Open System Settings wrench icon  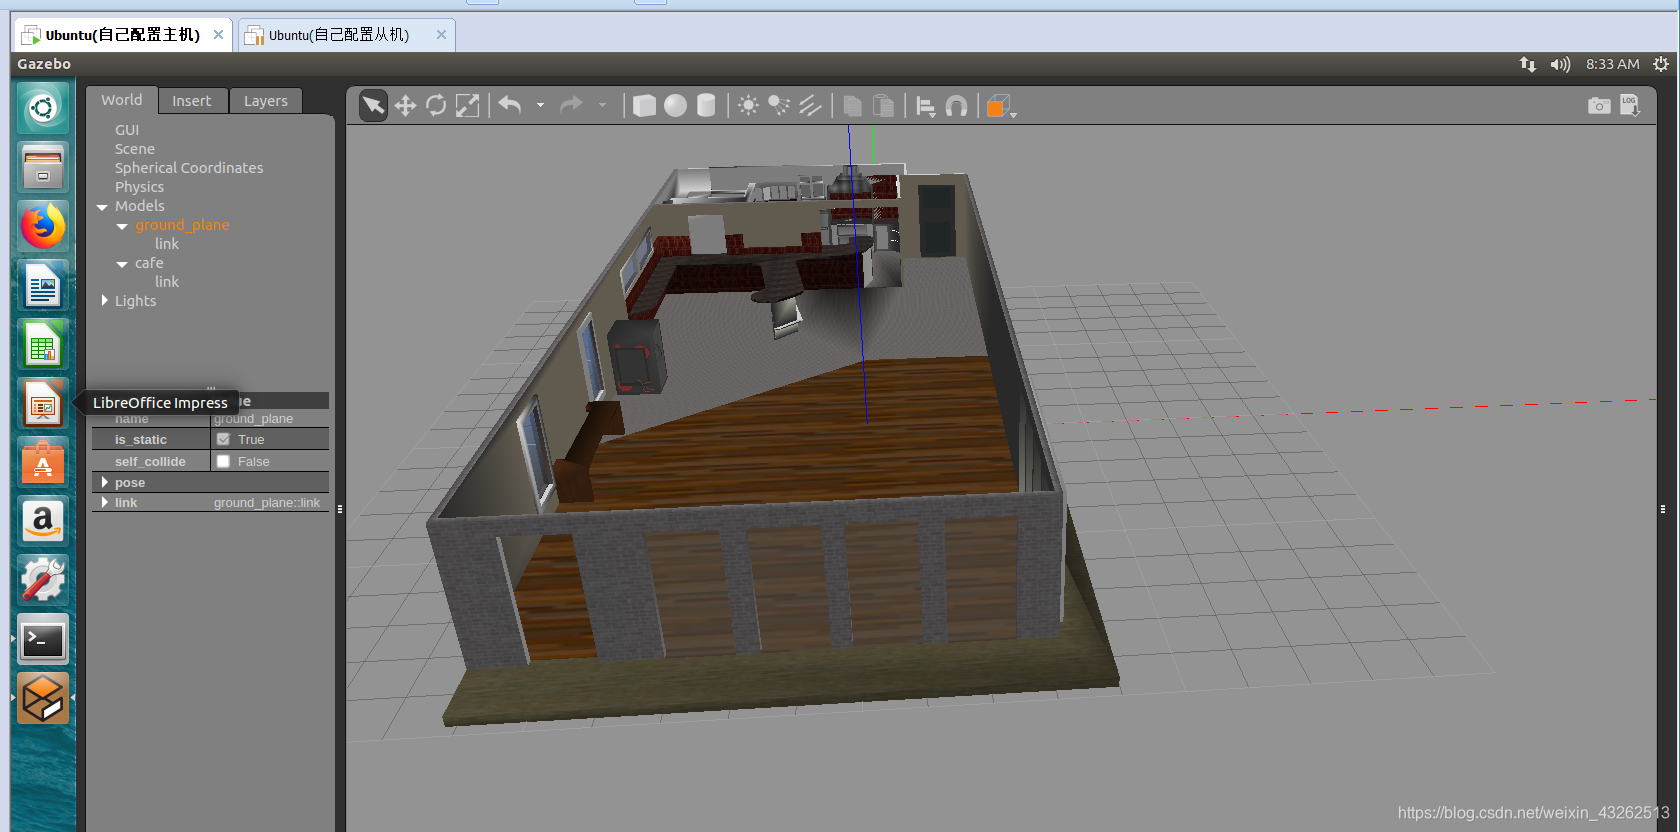point(43,581)
